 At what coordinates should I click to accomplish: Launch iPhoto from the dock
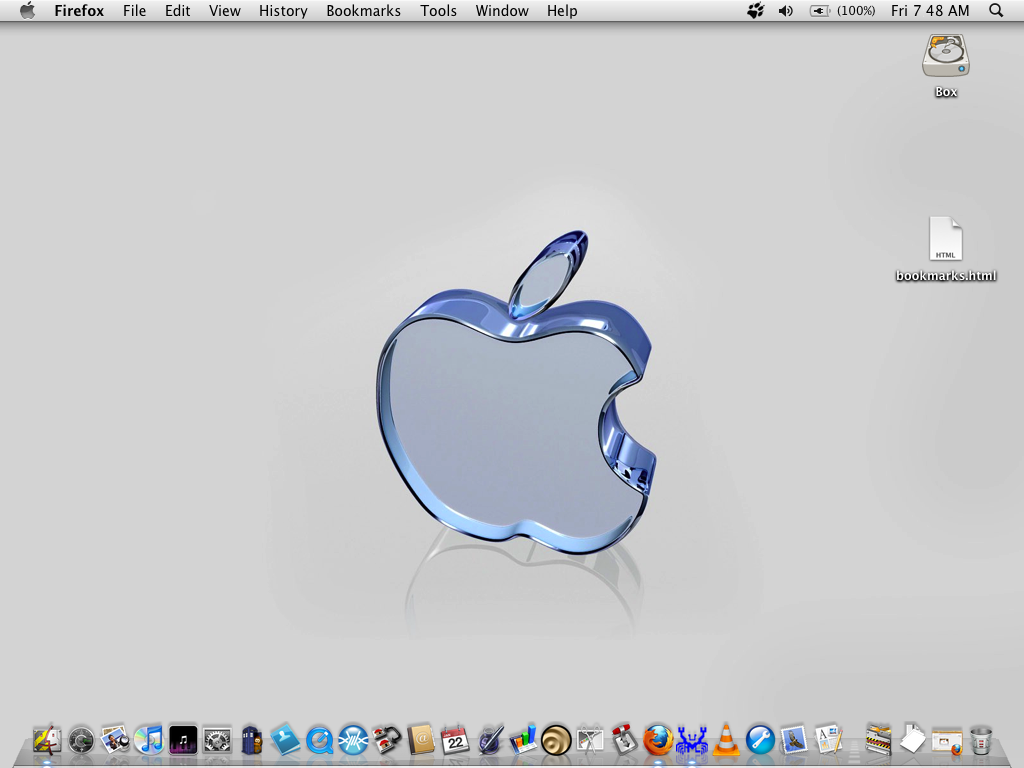pyautogui.click(x=115, y=740)
